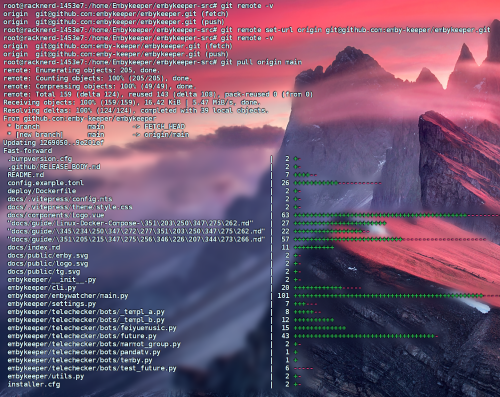Click the '_templ_a.py' bot file name
500x397 pixels.
86,312
